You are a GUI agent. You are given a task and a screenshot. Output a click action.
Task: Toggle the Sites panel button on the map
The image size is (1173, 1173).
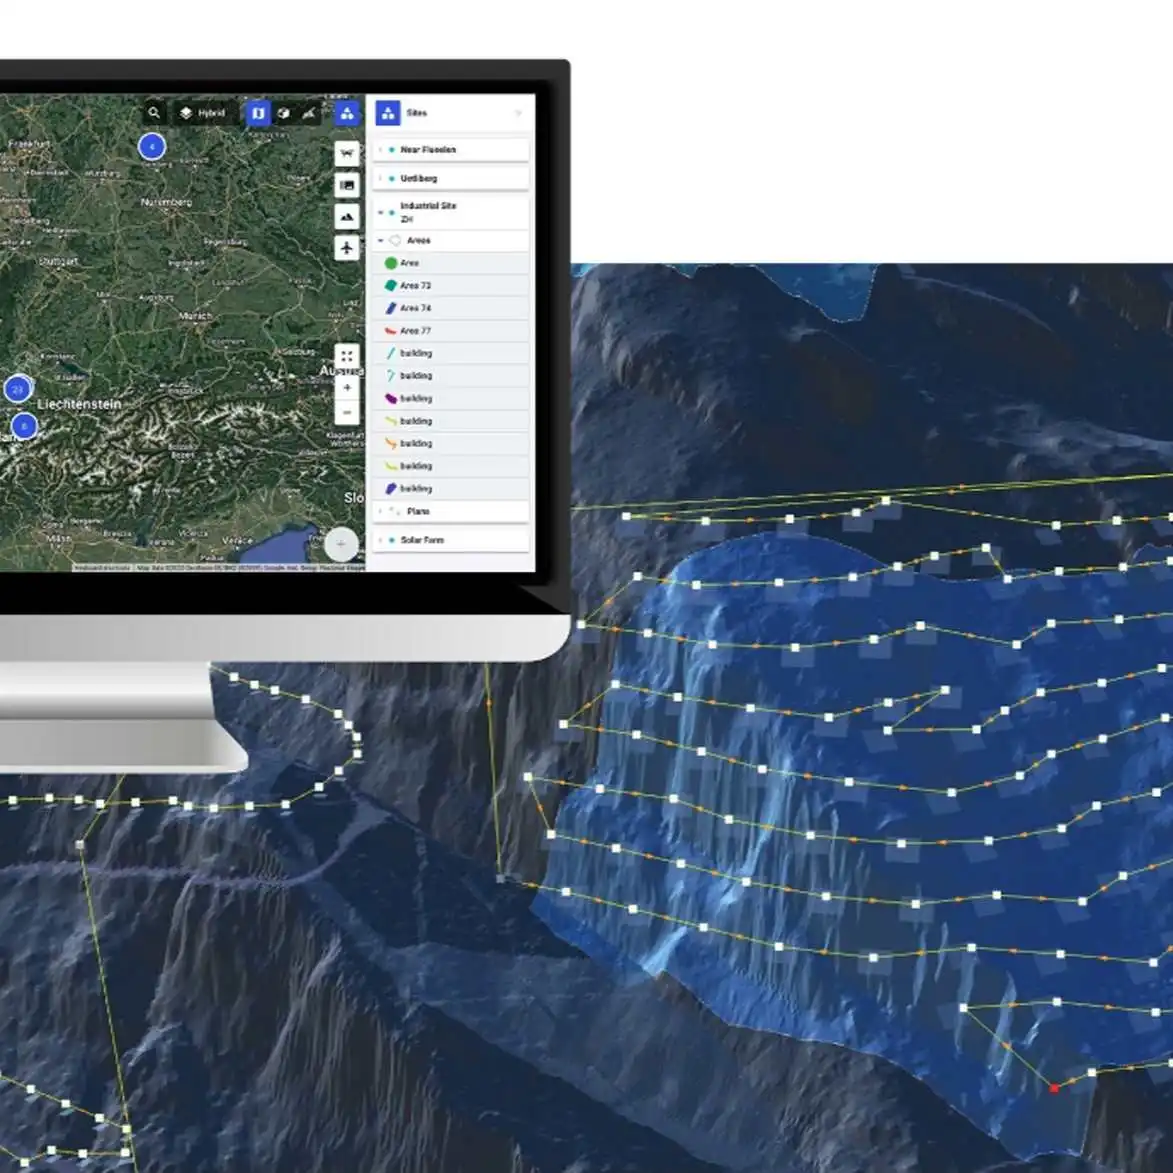click(x=347, y=113)
